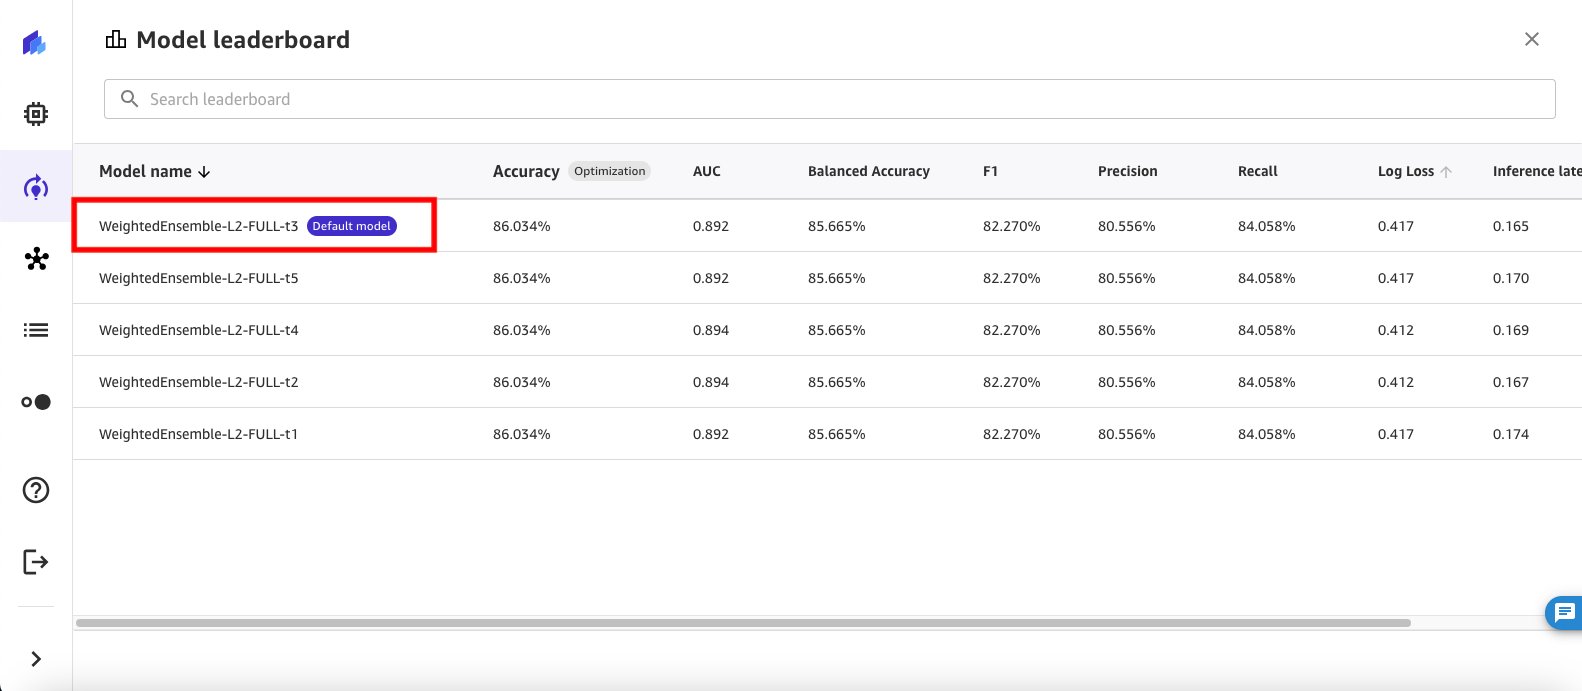Click the horizontal scrollbar of the leaderboard
This screenshot has width=1582, height=691.
743,623
